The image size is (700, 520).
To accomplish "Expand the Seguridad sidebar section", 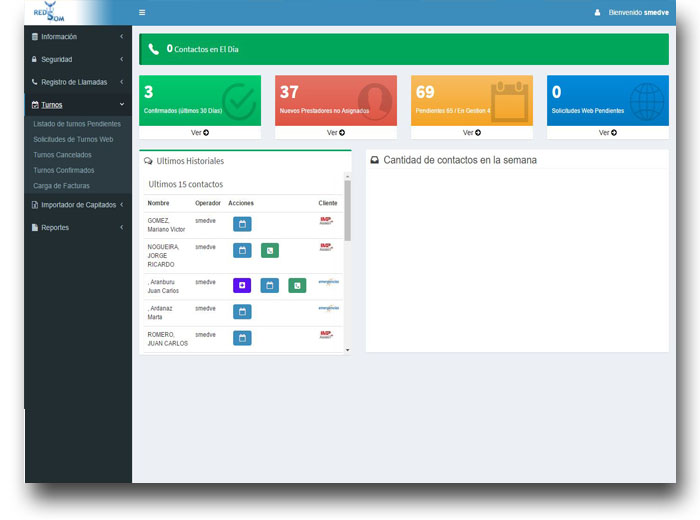I will pyautogui.click(x=78, y=59).
